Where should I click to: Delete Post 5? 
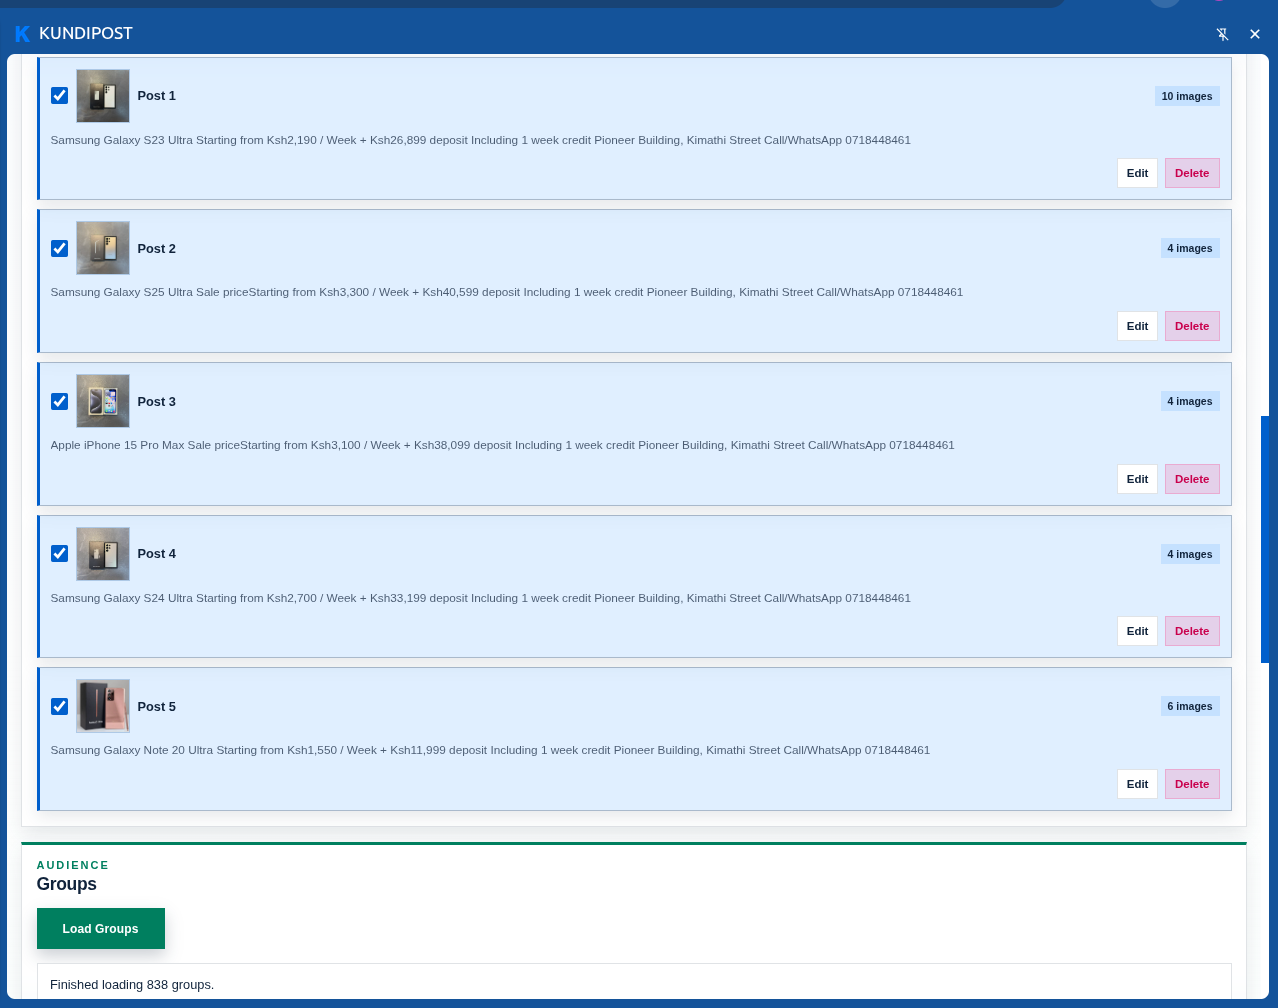(x=1192, y=784)
